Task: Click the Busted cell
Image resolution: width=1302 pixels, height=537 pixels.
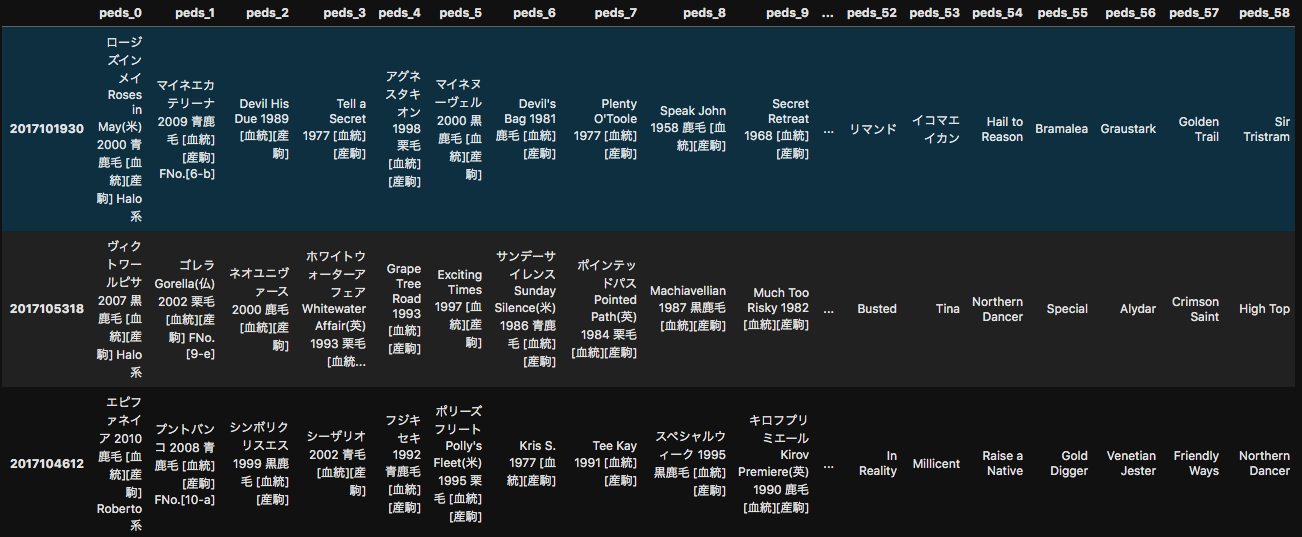Action: point(877,309)
